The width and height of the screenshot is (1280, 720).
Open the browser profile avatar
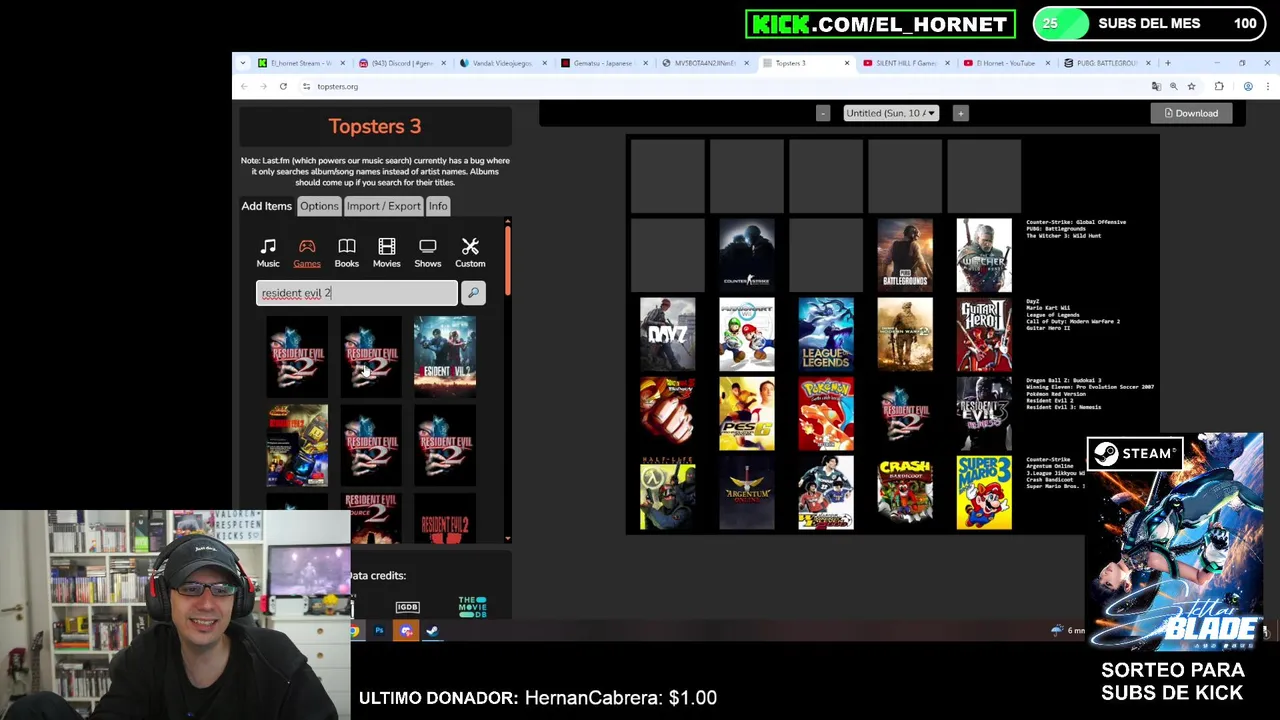pyautogui.click(x=1248, y=86)
